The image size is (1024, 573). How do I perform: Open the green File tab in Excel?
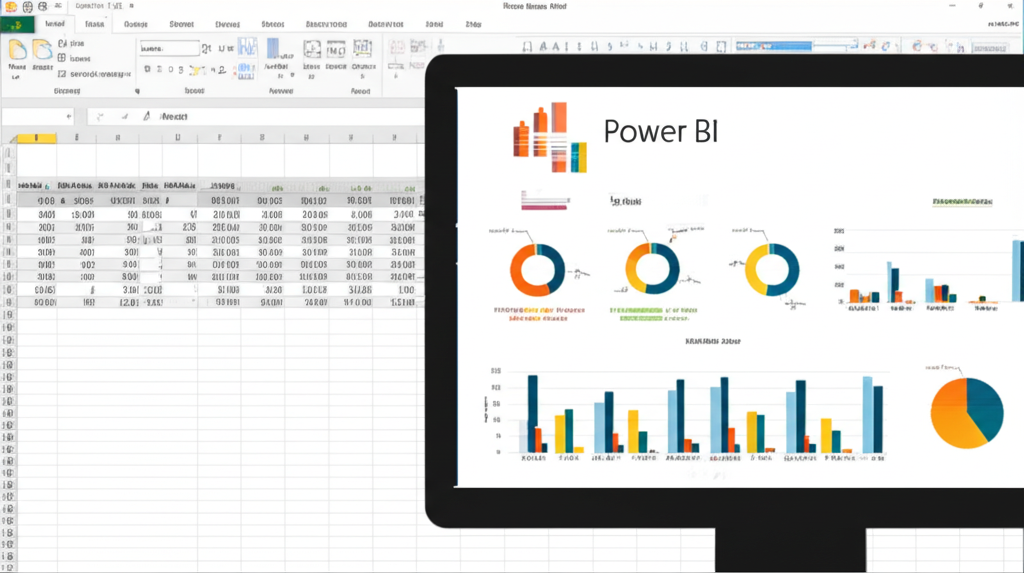coord(18,25)
